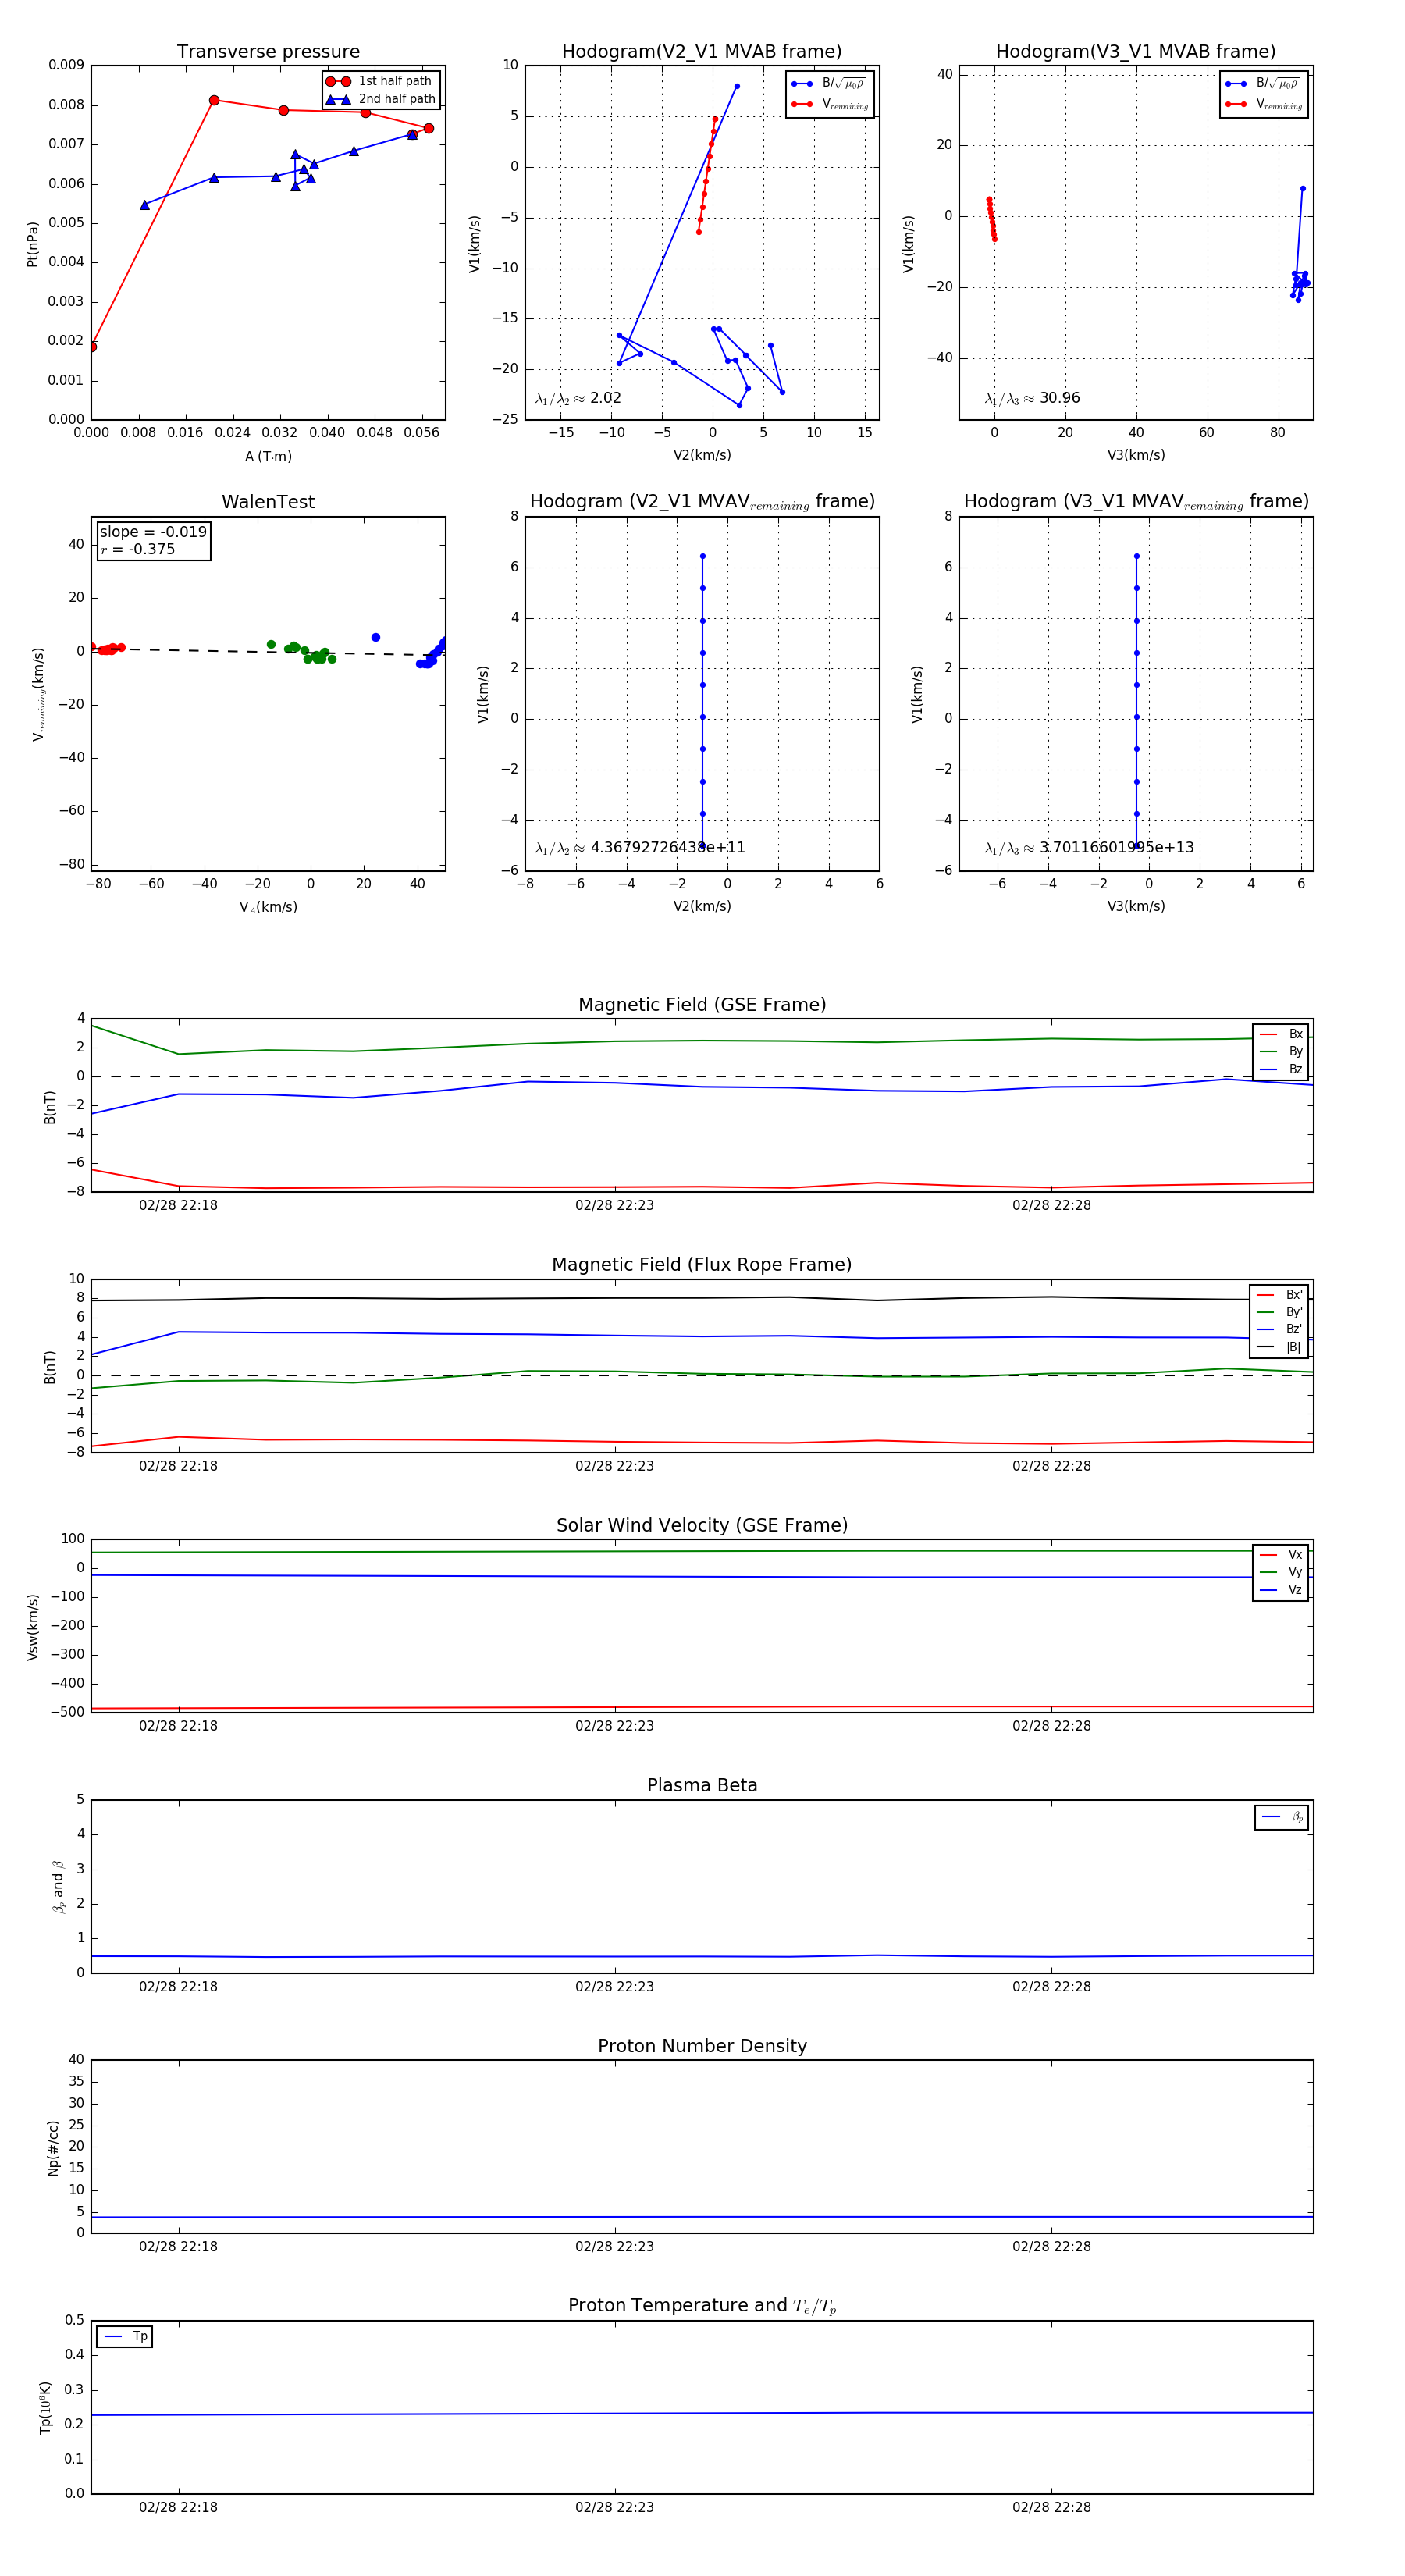This screenshot has width=1405, height=2576.
Task: Select '1st half path' legend entry
Action: pos(380,81)
